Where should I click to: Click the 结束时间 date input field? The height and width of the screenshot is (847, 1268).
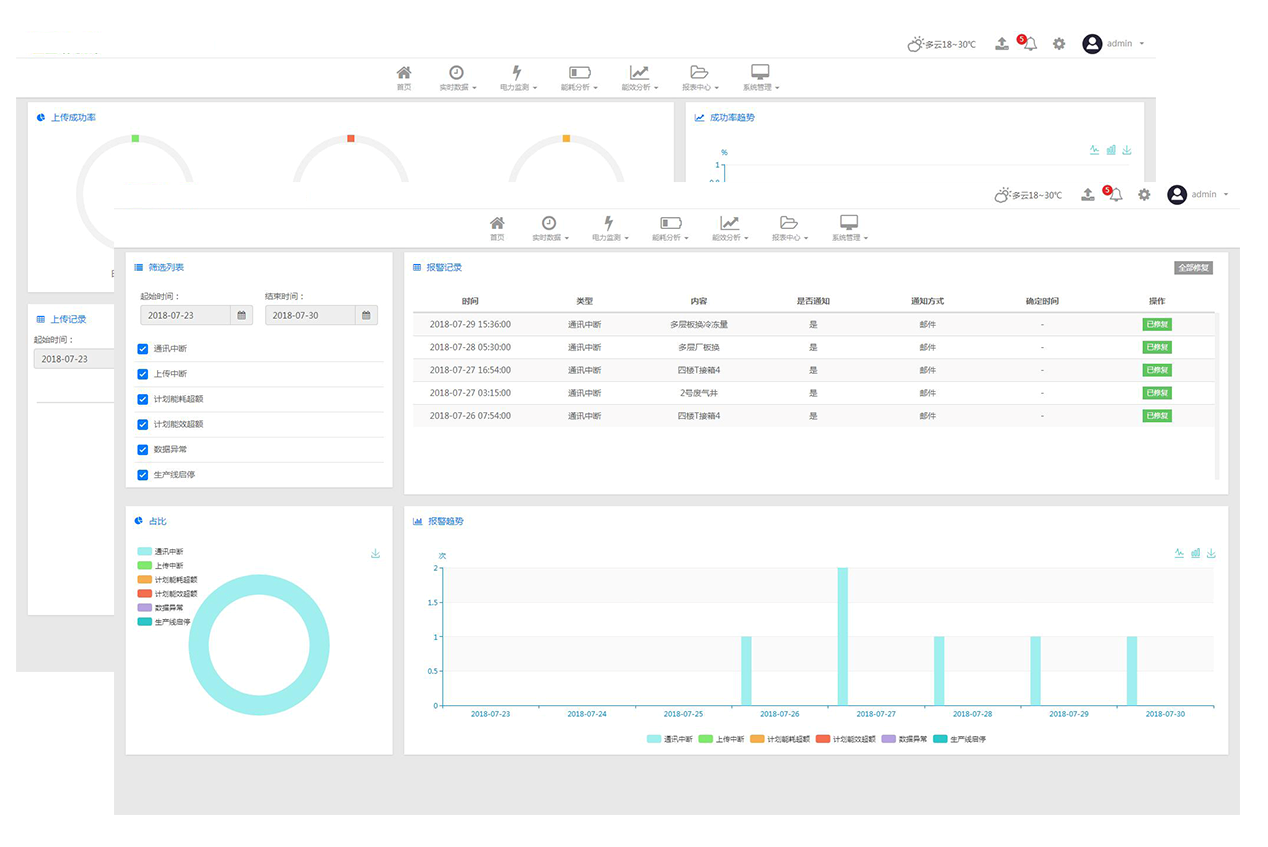310,315
